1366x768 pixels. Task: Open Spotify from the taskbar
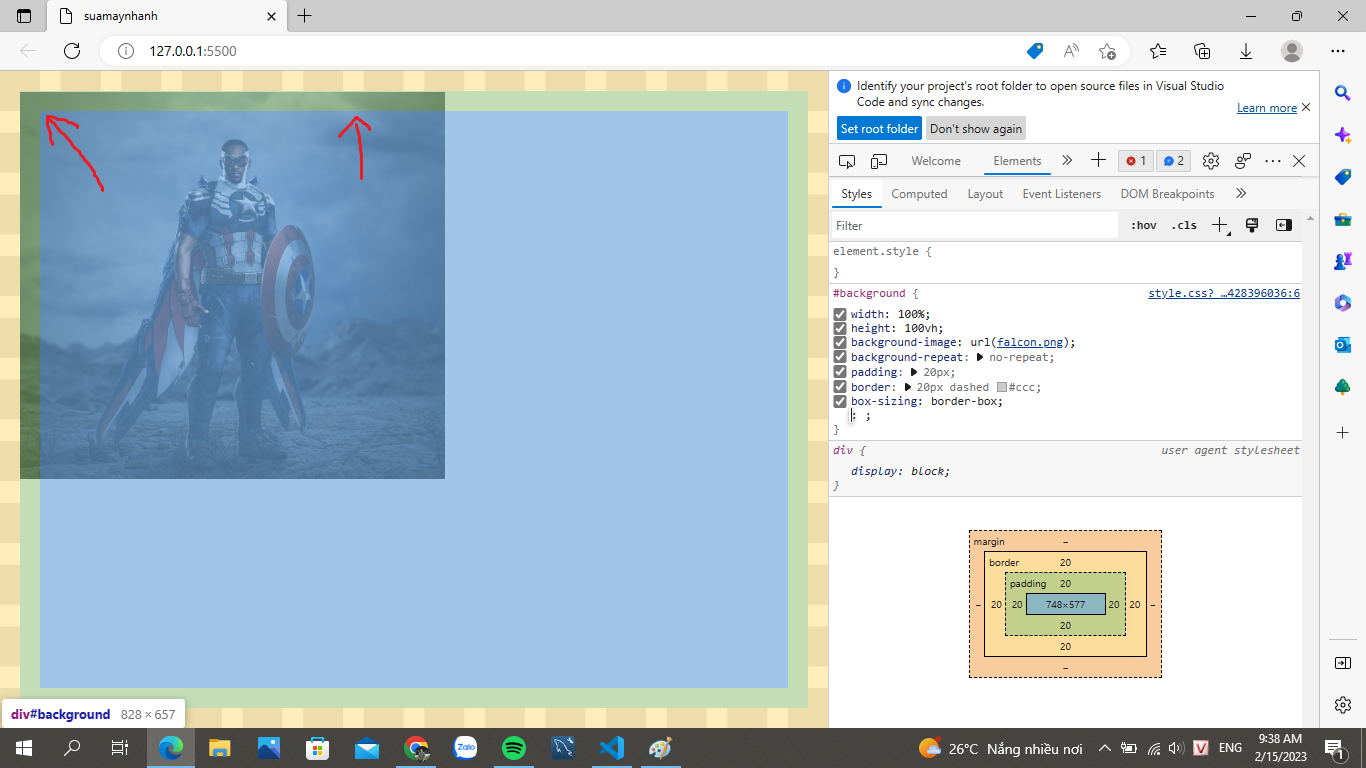[514, 747]
